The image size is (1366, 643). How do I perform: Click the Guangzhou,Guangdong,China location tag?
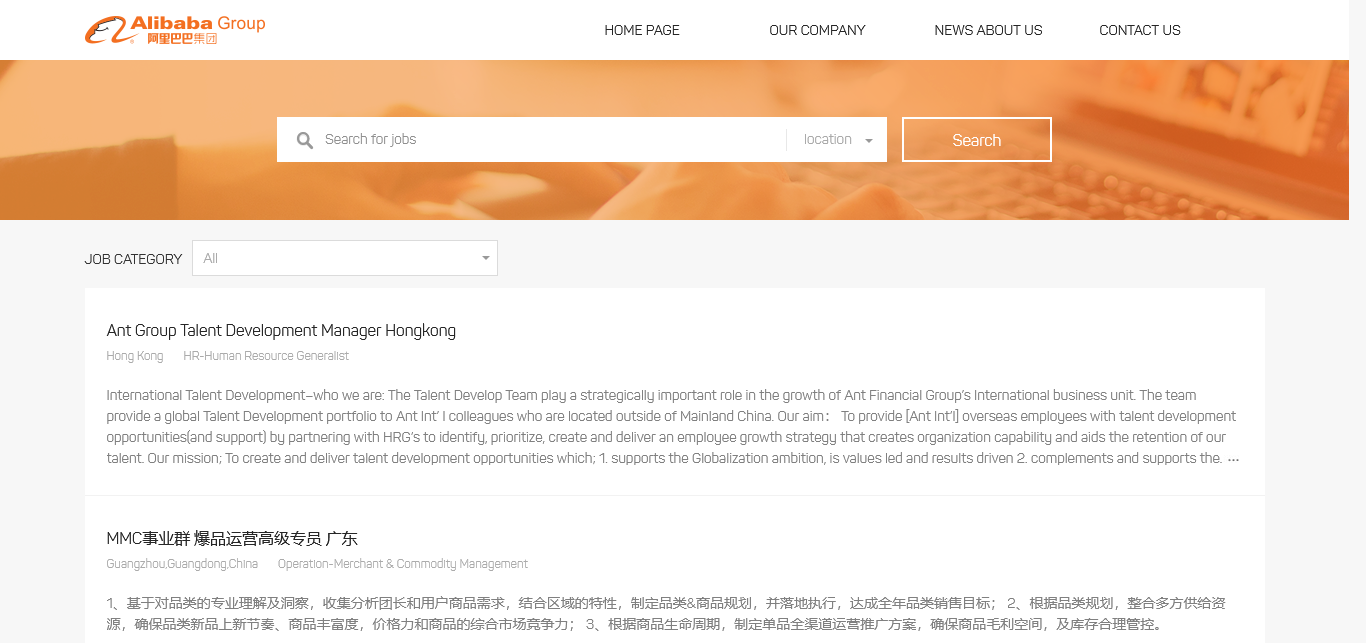182,564
